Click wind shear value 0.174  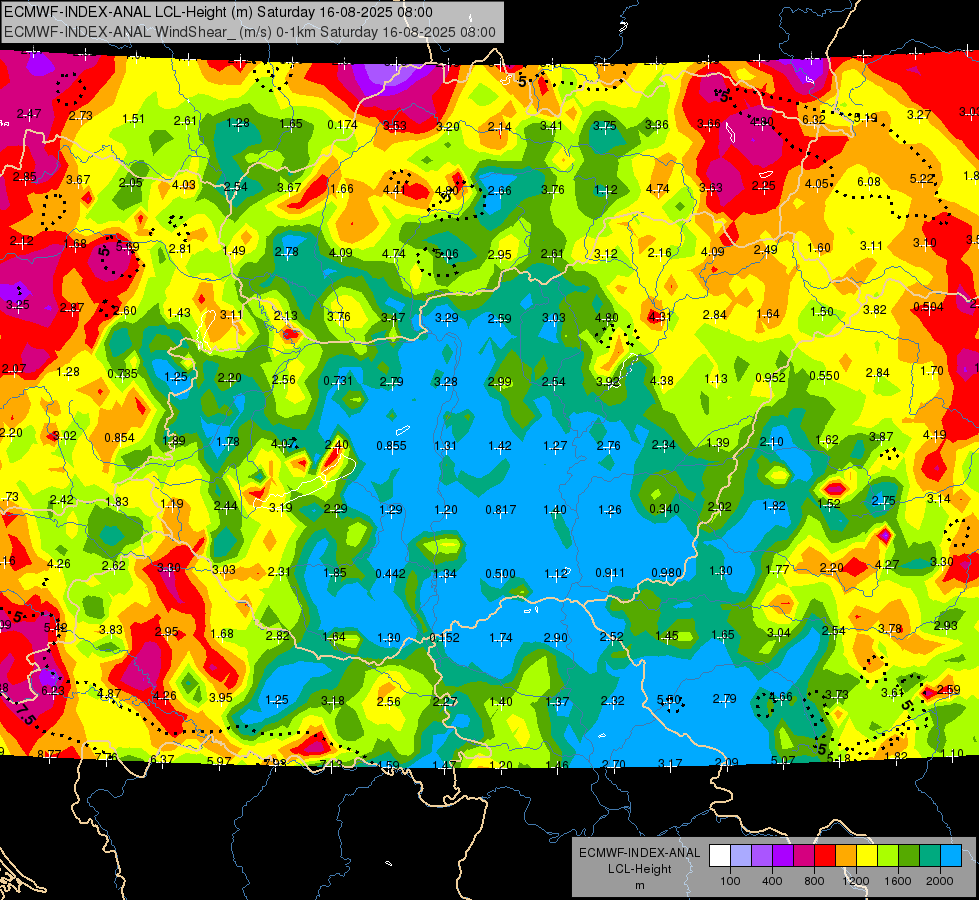(x=342, y=125)
